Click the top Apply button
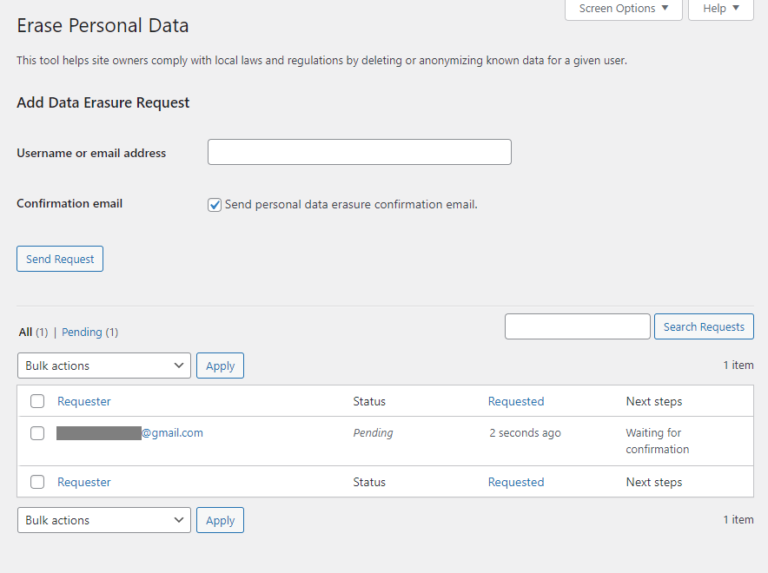Viewport: 768px width, 573px height. (220, 366)
